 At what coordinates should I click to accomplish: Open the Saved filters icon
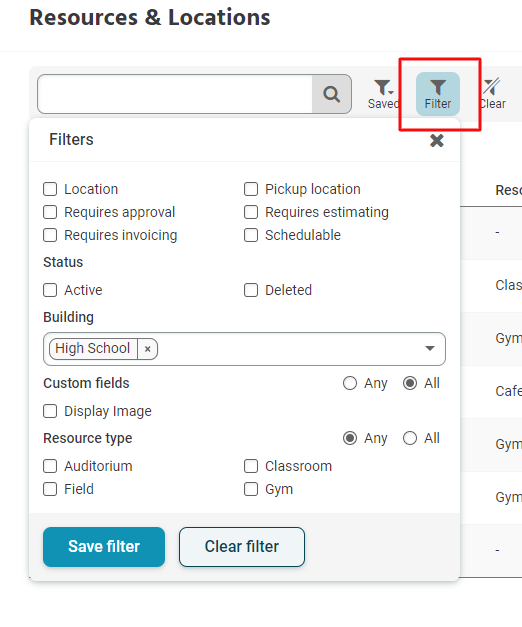click(x=383, y=94)
